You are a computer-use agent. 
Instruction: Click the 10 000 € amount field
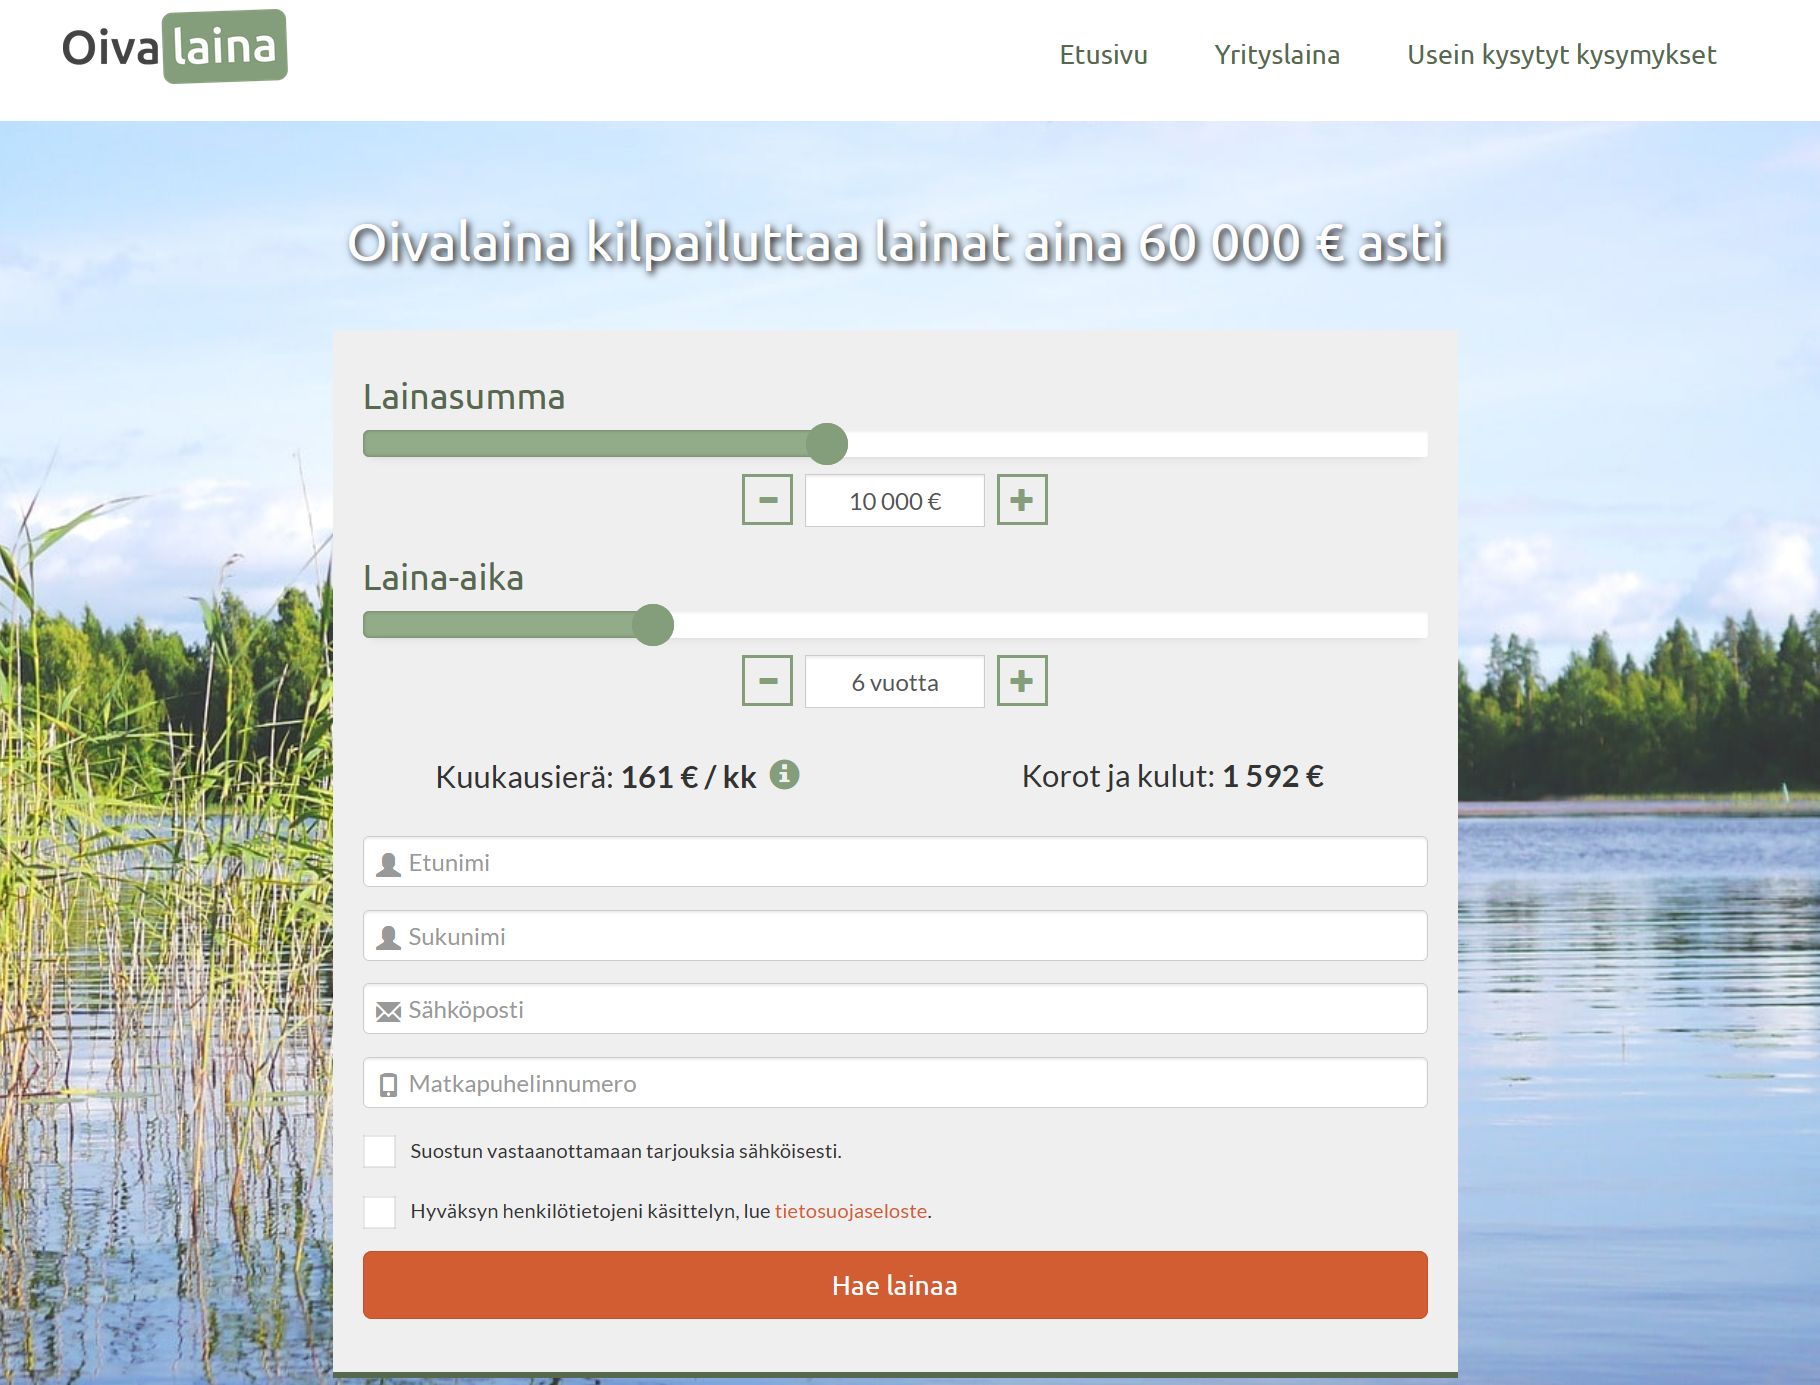tap(895, 500)
